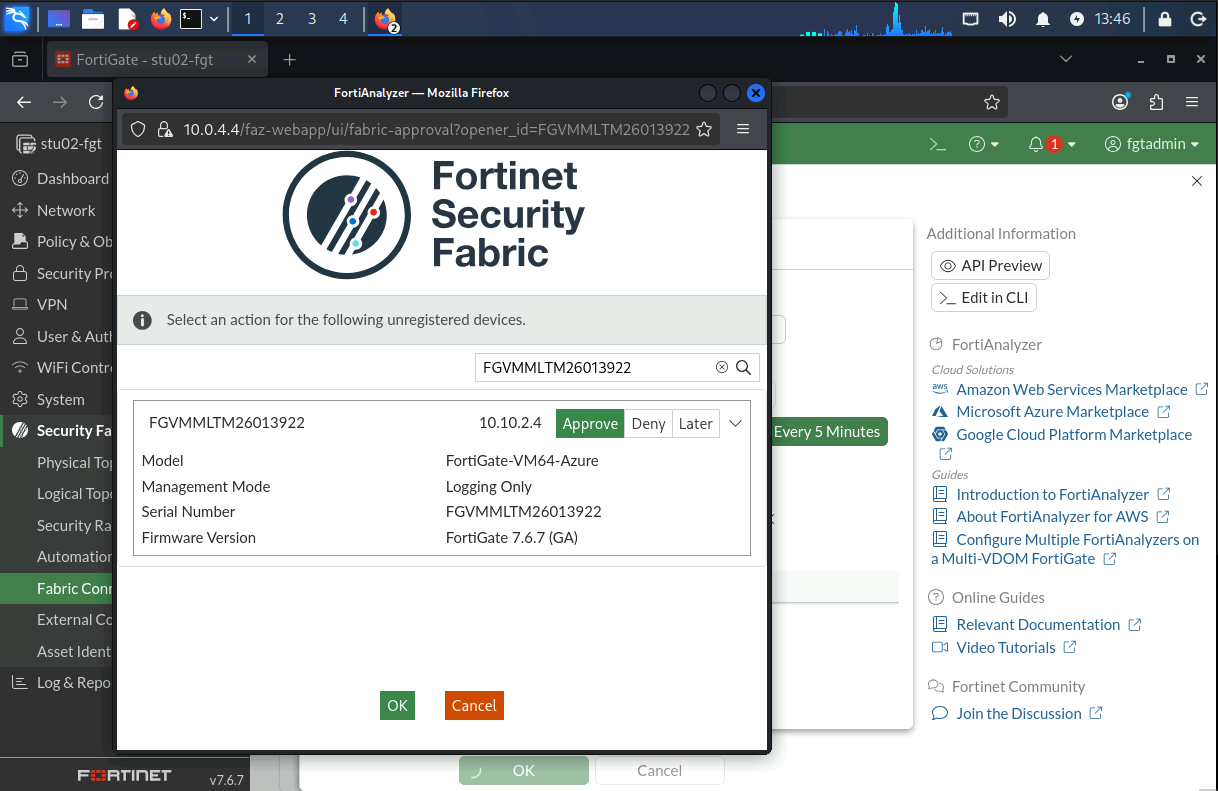The image size is (1218, 791).
Task: Open the Amazon Web Services Marketplace link
Action: [1071, 389]
